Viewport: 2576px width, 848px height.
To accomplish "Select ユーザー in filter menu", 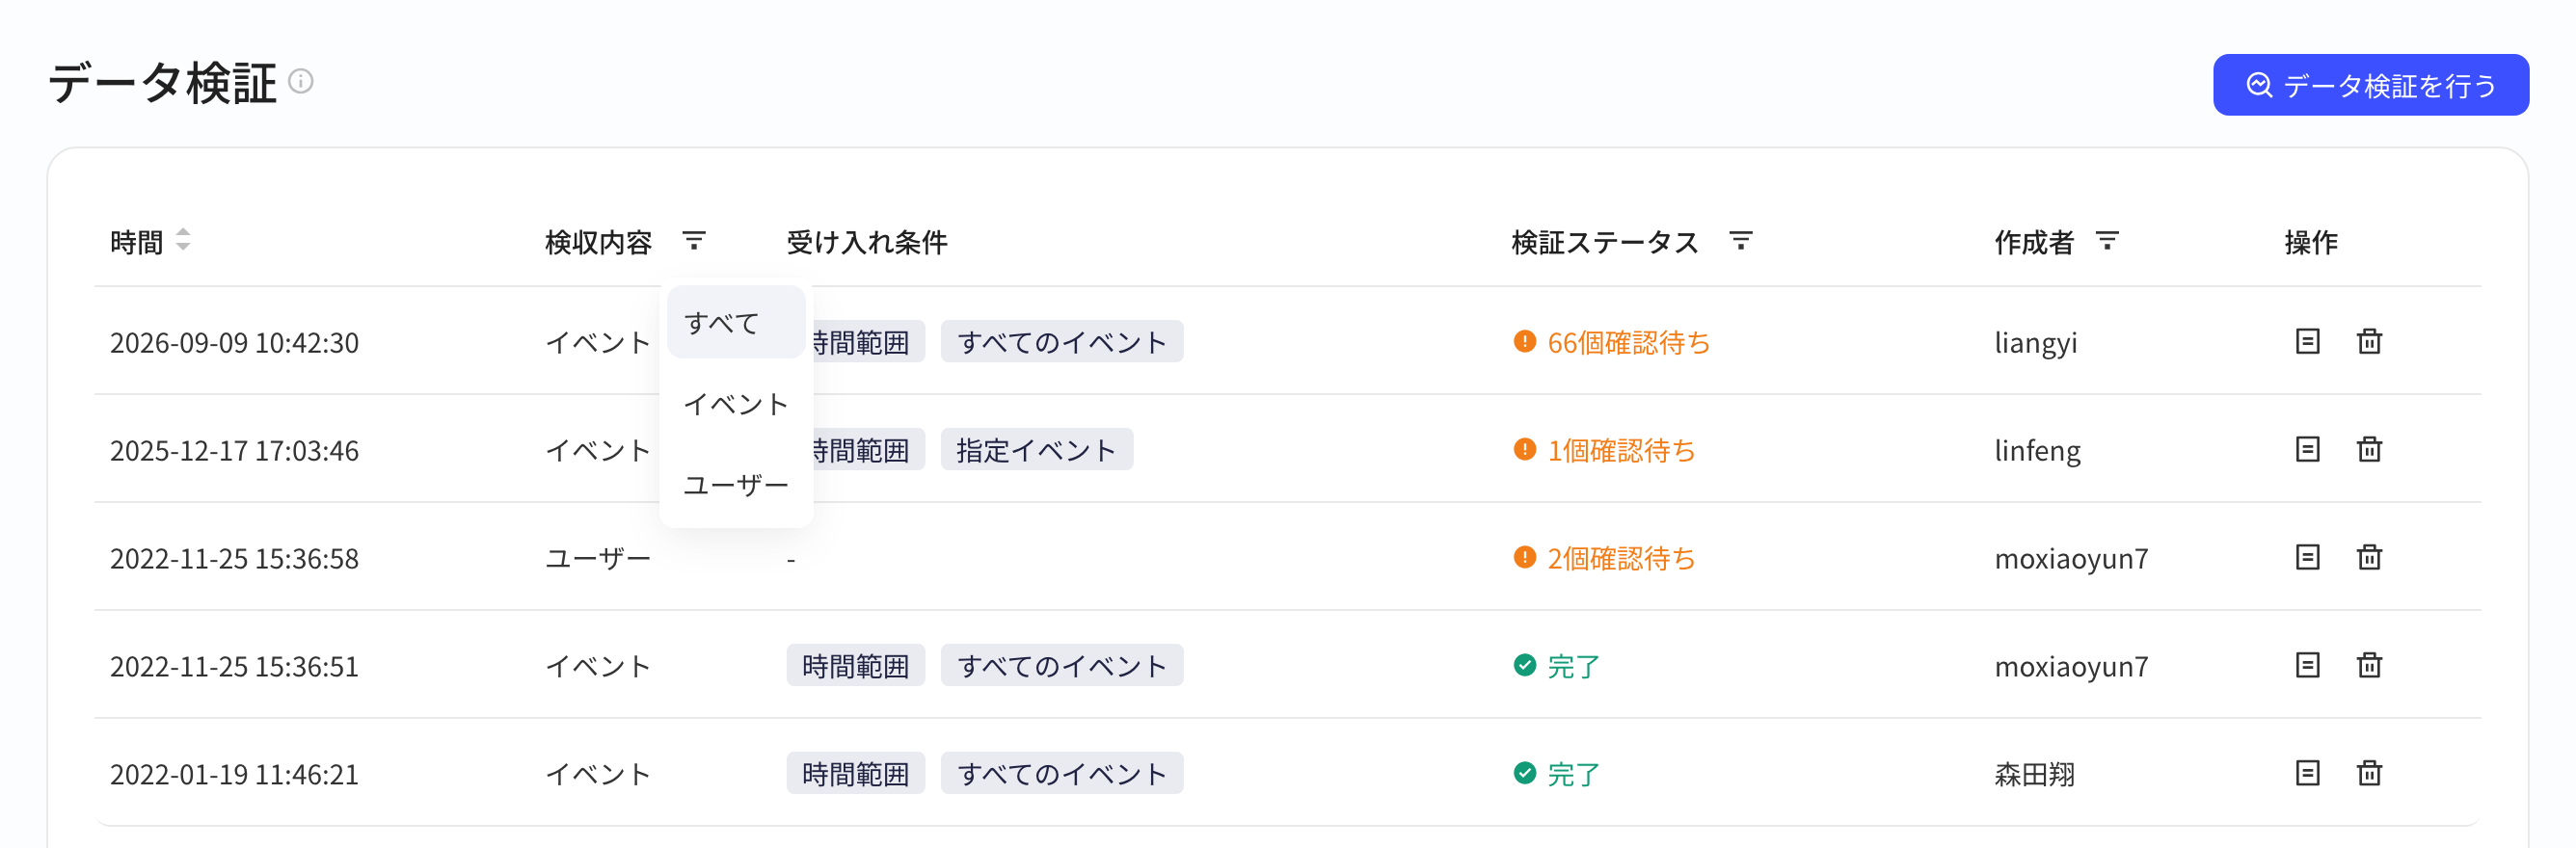I will click(736, 485).
